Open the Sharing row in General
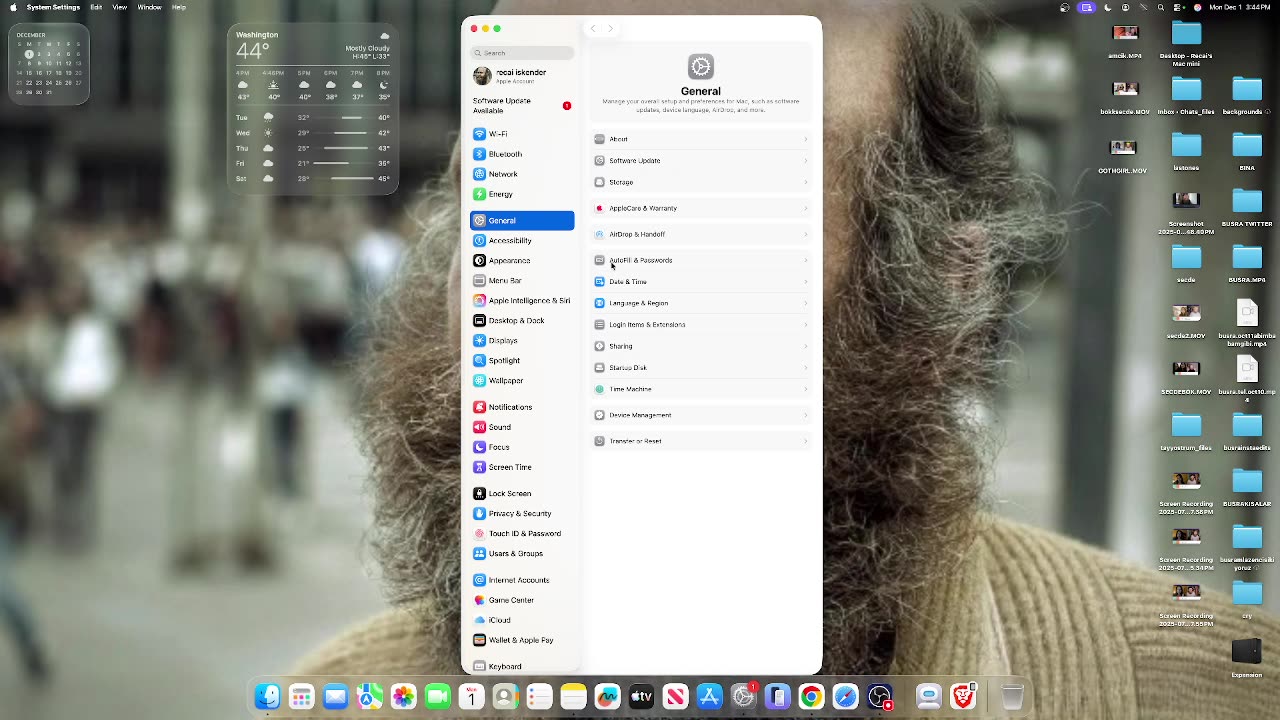This screenshot has width=1280, height=720. (x=700, y=346)
